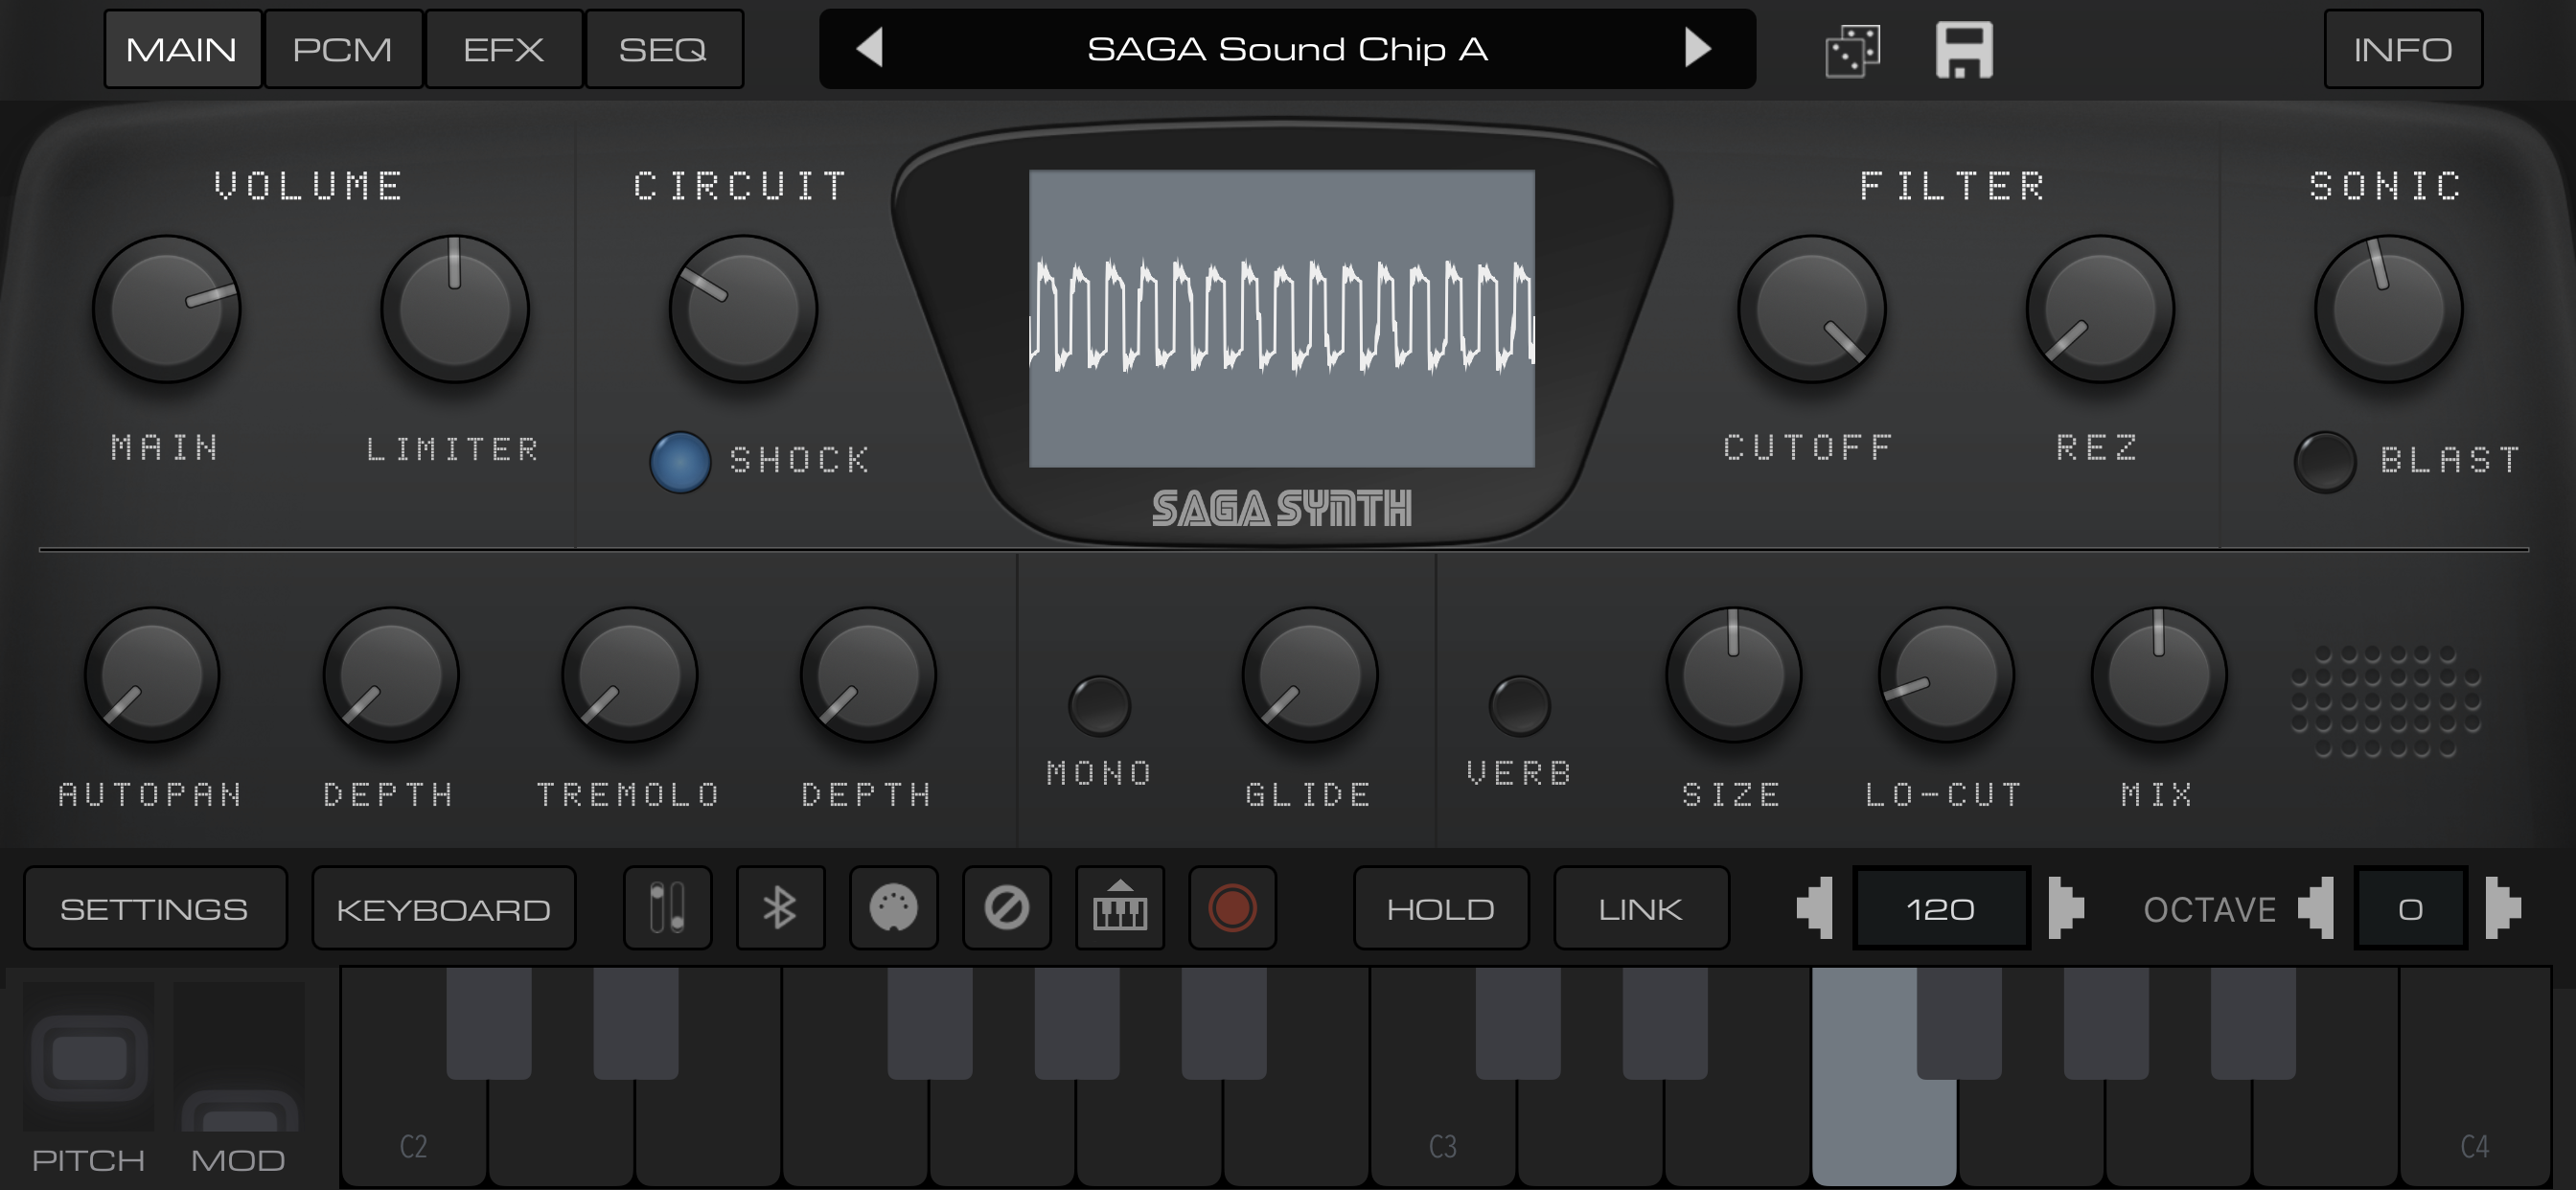
Task: Open the arpeggiator piano icon
Action: 1121,907
